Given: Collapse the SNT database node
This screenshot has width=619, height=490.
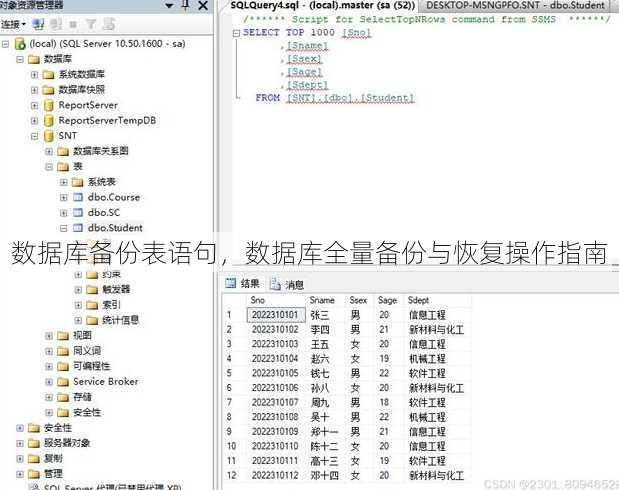Looking at the screenshot, I should tap(34, 136).
